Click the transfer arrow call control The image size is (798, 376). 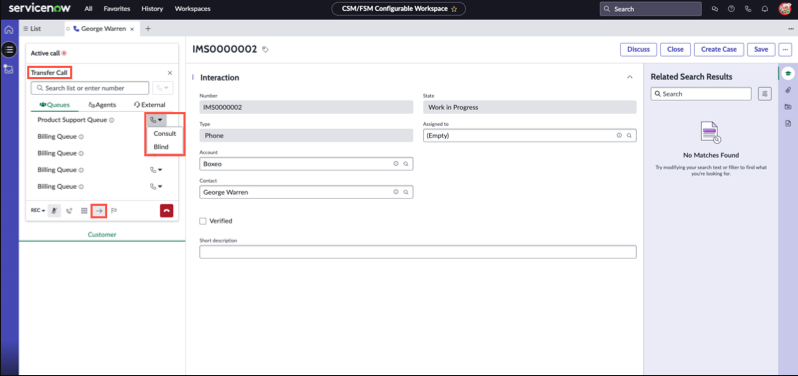[x=99, y=211]
